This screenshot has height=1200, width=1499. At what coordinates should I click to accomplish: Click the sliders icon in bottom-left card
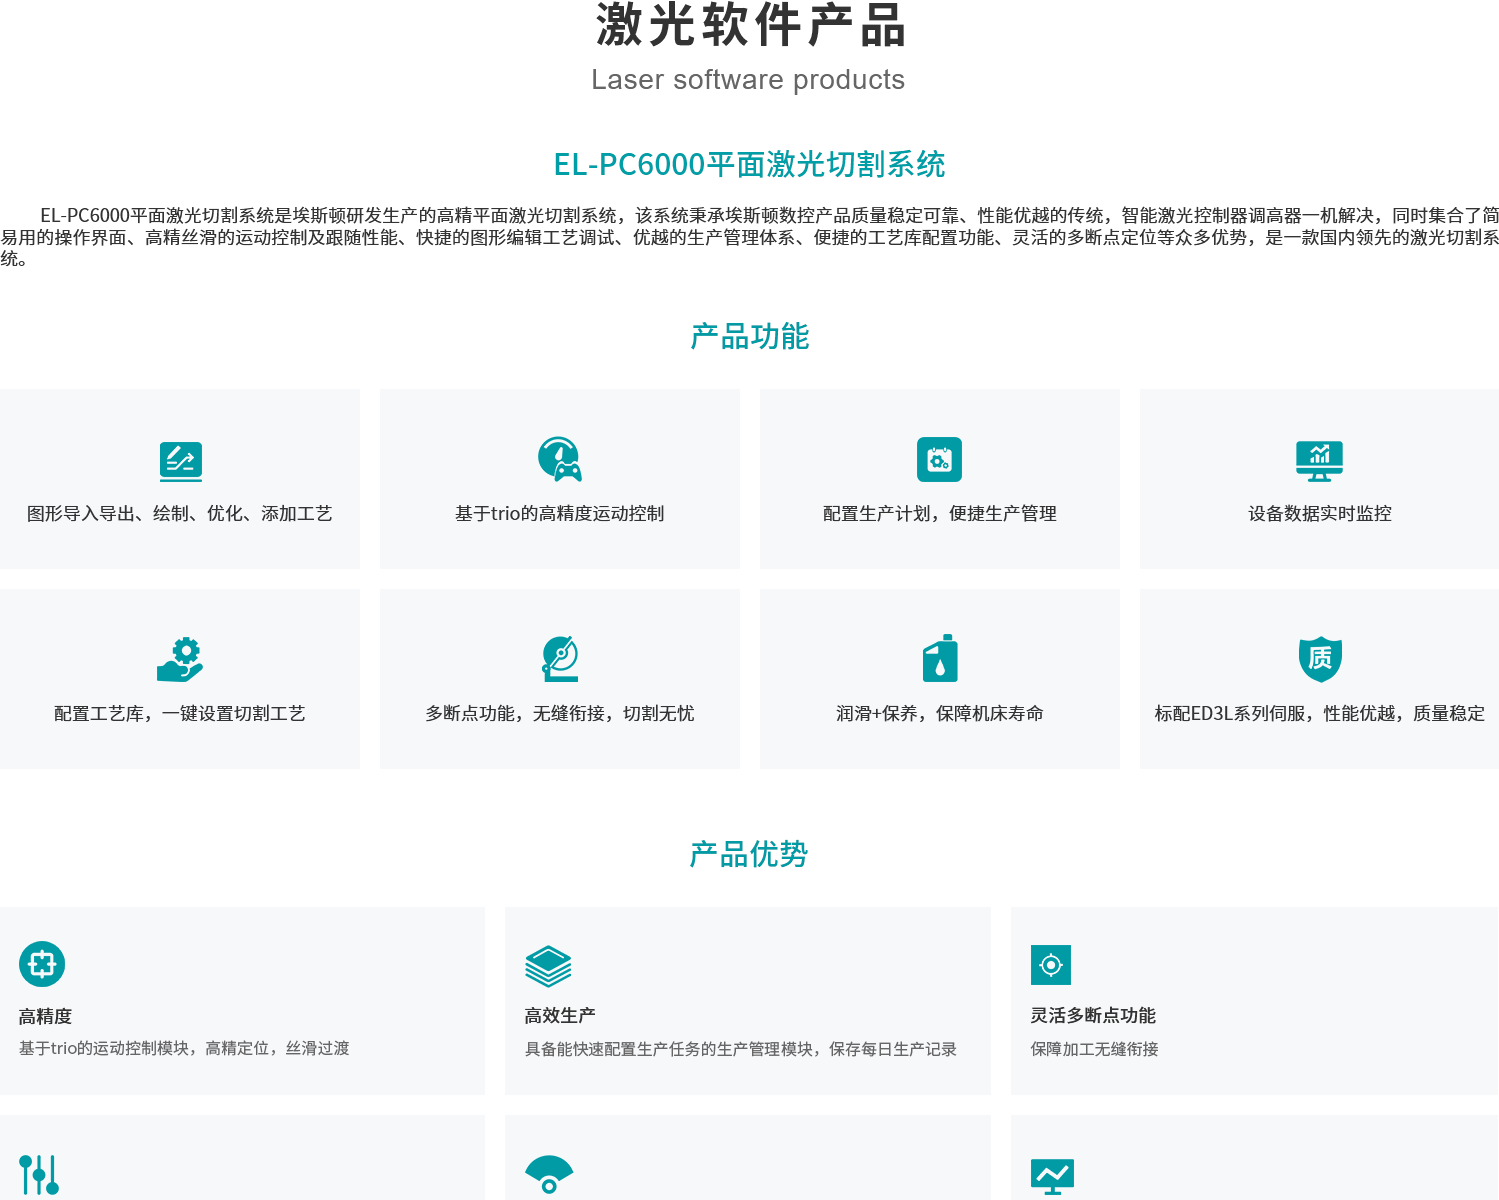pyautogui.click(x=39, y=1175)
